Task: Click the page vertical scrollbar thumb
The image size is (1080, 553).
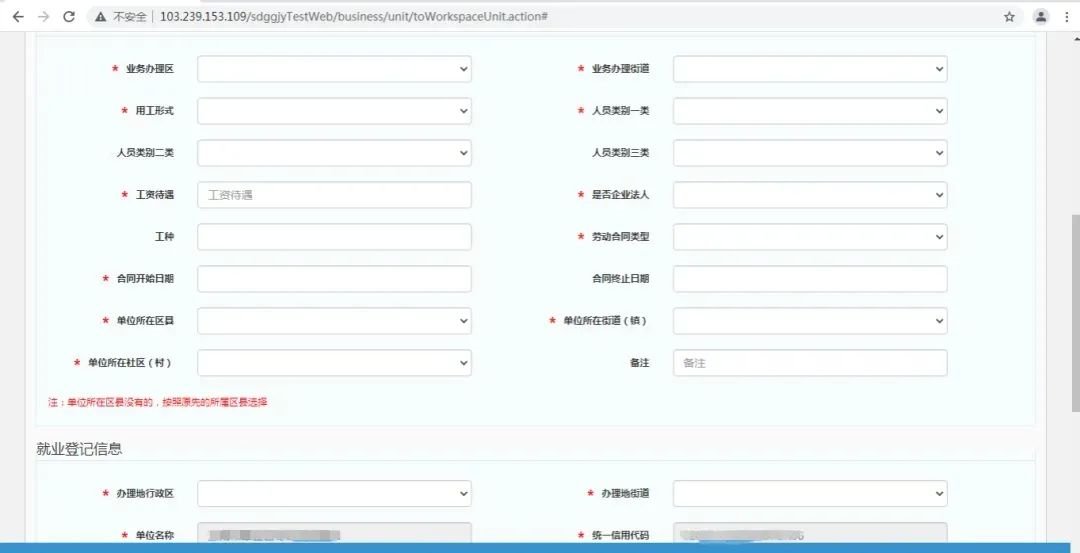Action: point(1075,313)
